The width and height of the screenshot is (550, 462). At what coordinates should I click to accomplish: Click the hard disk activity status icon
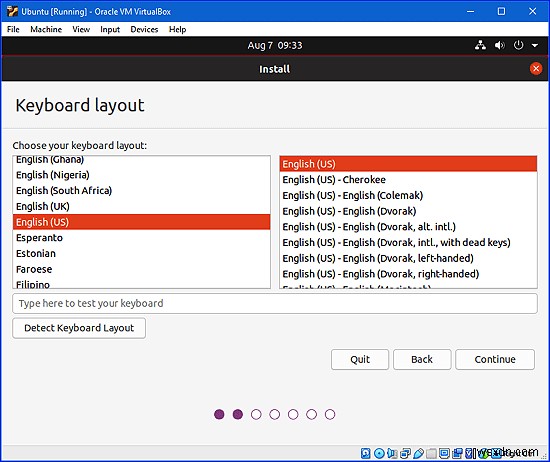point(365,453)
